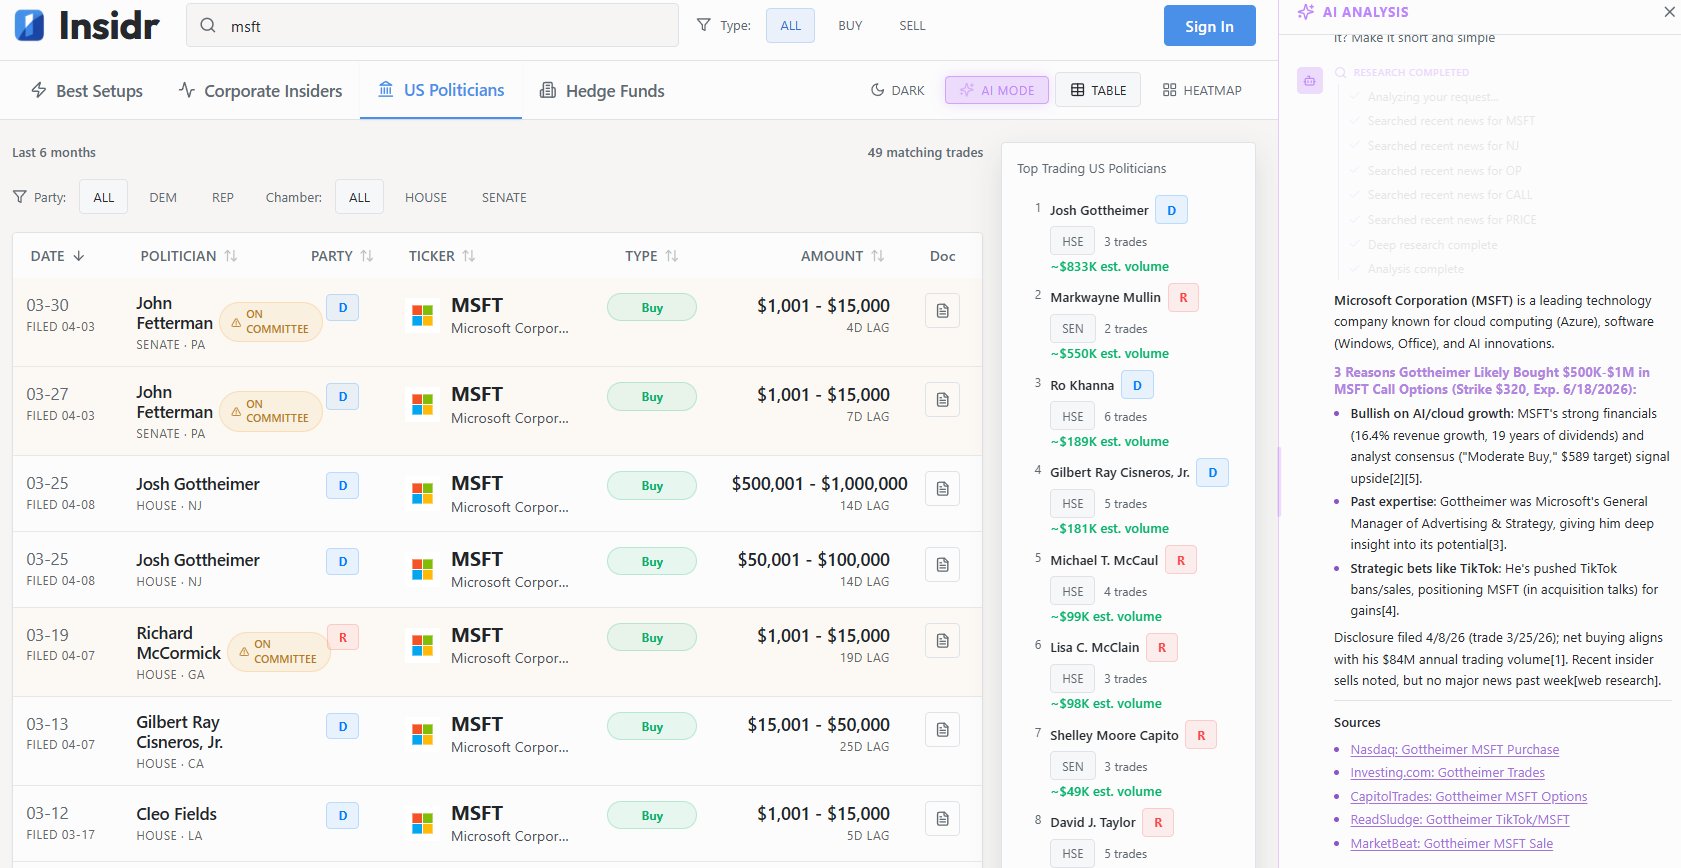Close the AI Analysis panel
Screen dimensions: 1681x868
pos(1669,12)
